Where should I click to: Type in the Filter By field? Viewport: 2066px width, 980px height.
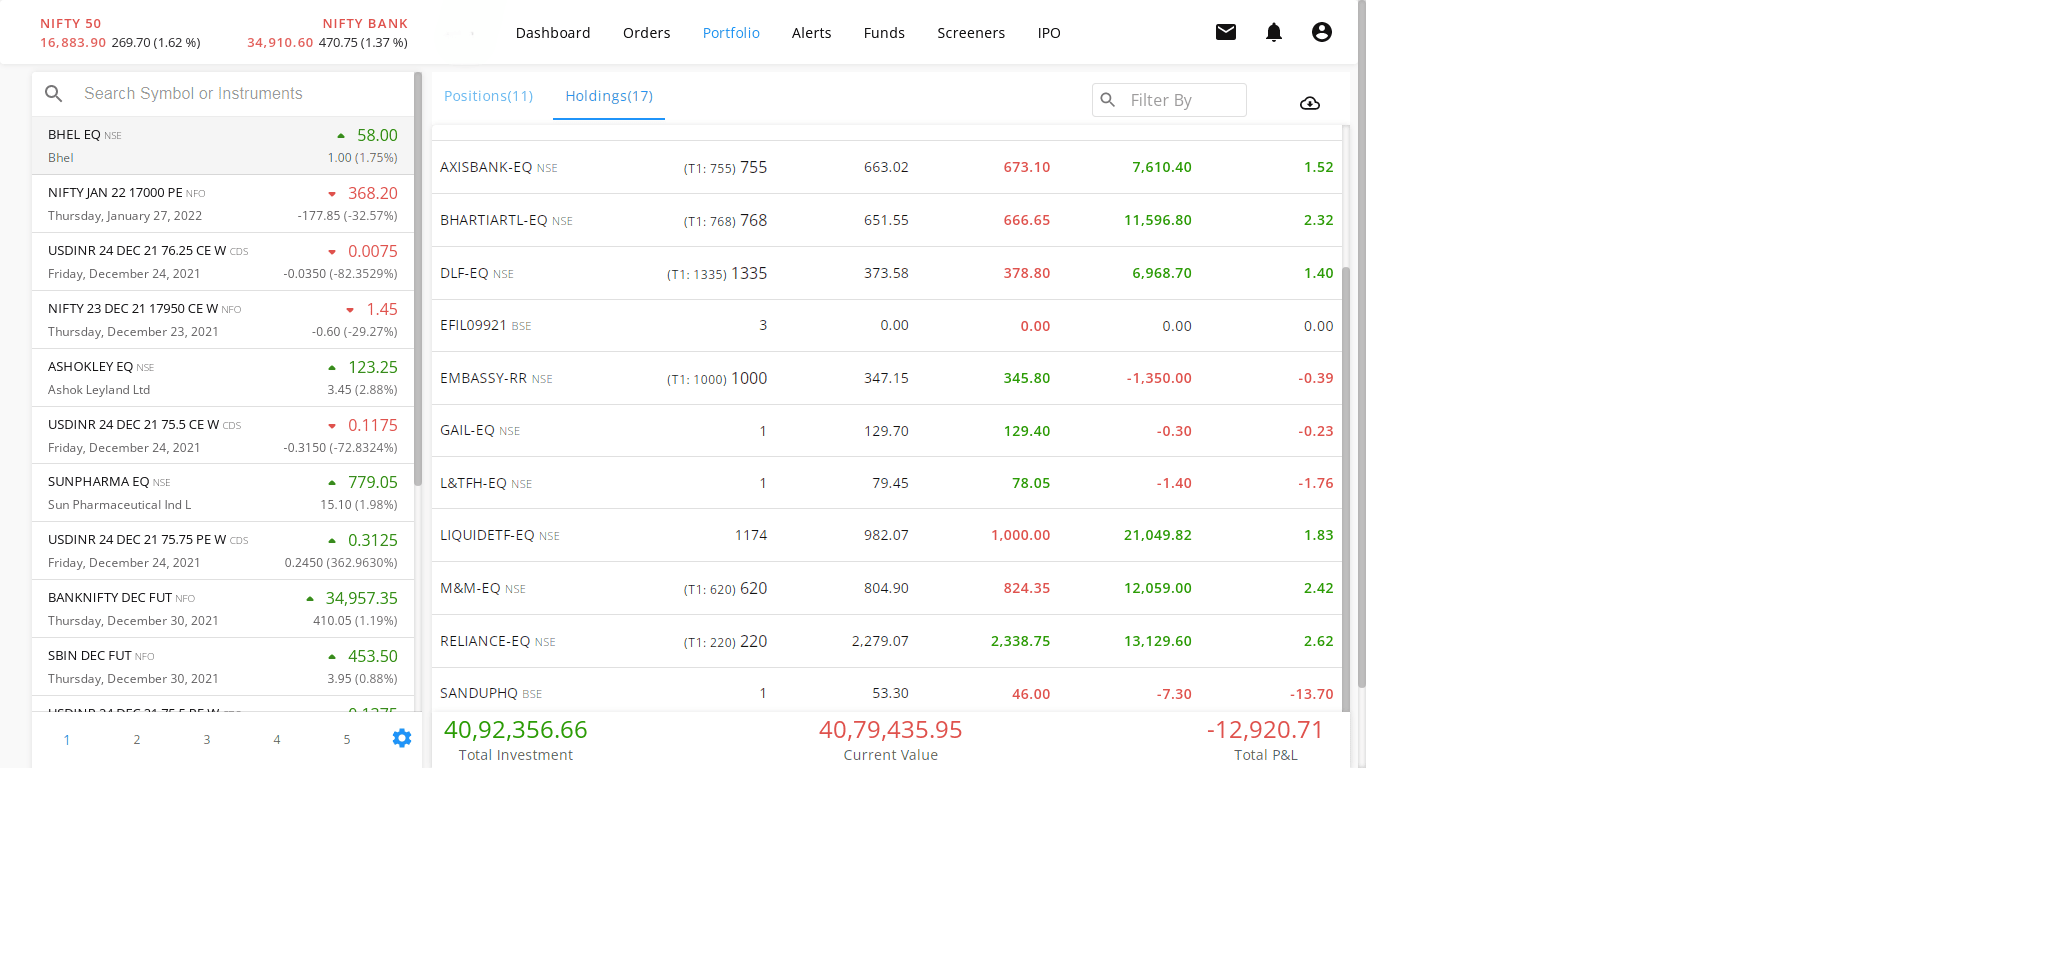(1183, 100)
